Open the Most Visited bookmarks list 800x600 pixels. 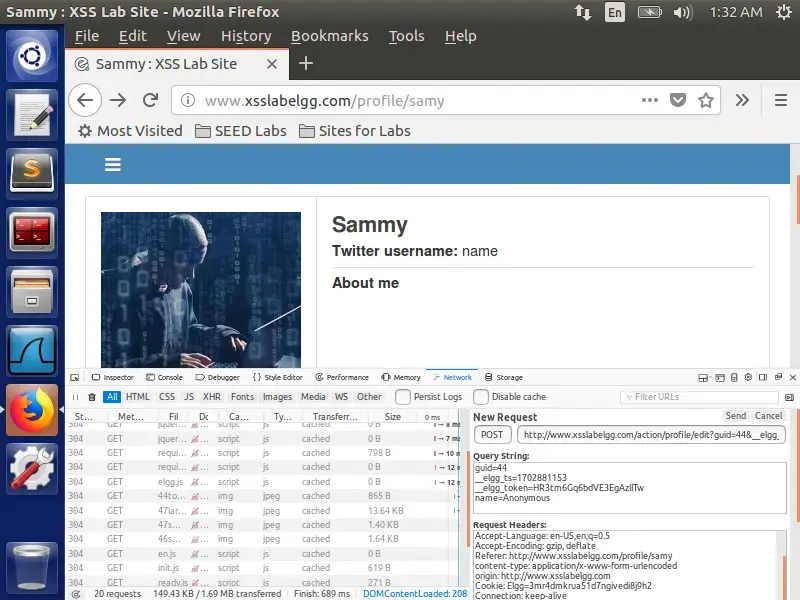[130, 131]
